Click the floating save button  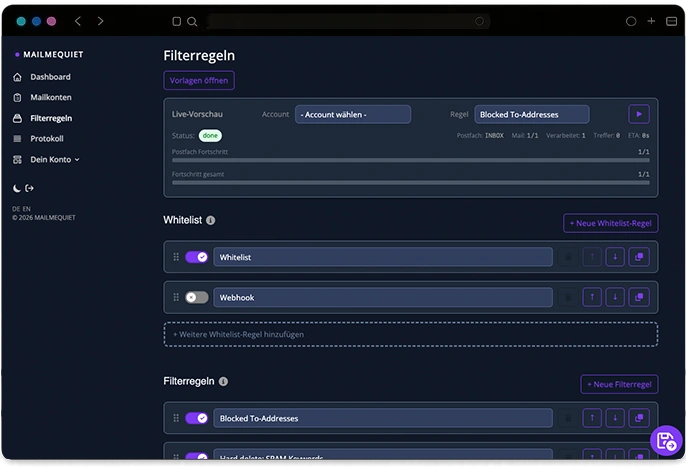(x=665, y=441)
